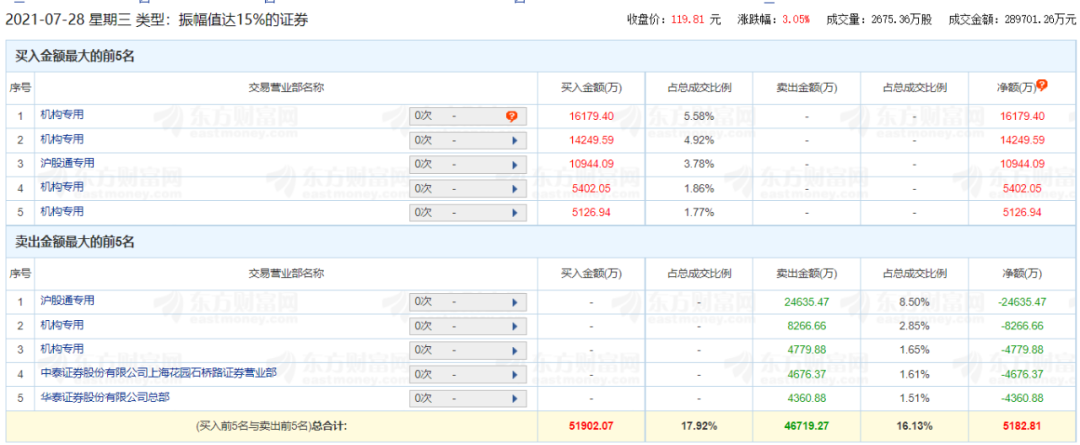
Task: Select the 卖出金额最大的前5名 section header
Action: (75, 242)
